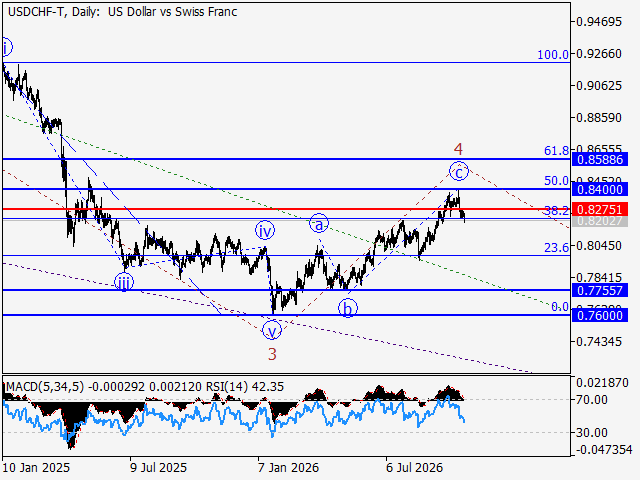Click the Fibonacci 38.2 level label
This screenshot has width=640, height=480.
[x=556, y=211]
